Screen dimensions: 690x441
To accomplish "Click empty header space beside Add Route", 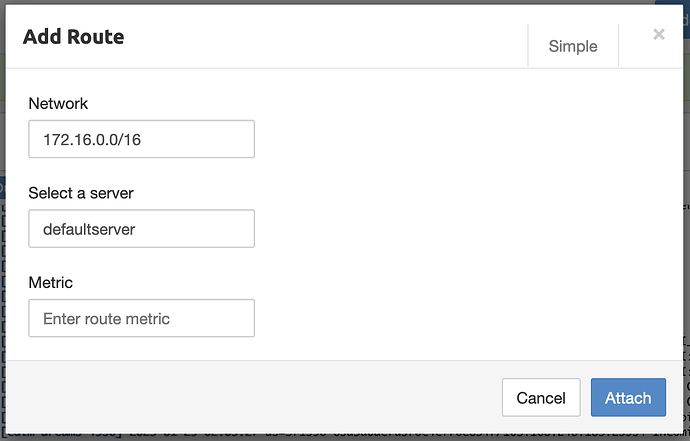I will point(320,38).
